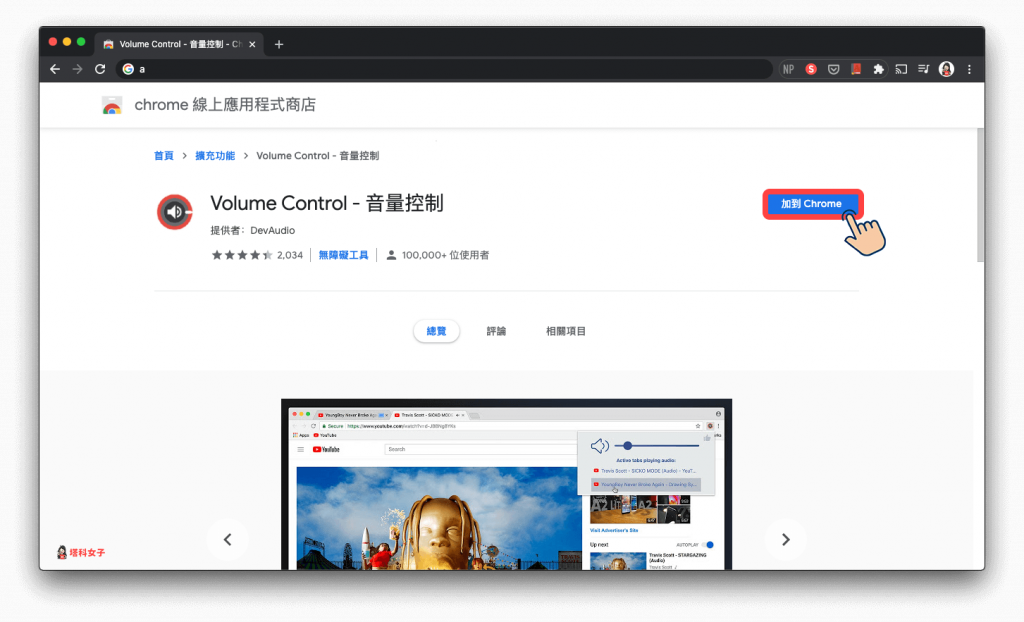
Task: Click the Google icon in the address bar
Action: pyautogui.click(x=128, y=69)
